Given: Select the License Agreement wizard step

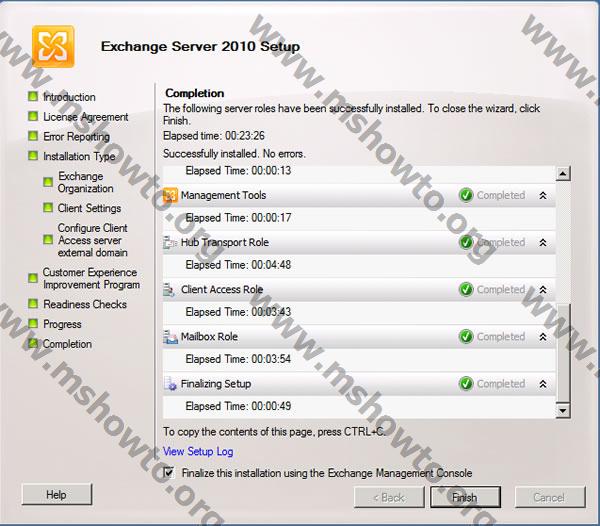Looking at the screenshot, I should pyautogui.click(x=86, y=117).
